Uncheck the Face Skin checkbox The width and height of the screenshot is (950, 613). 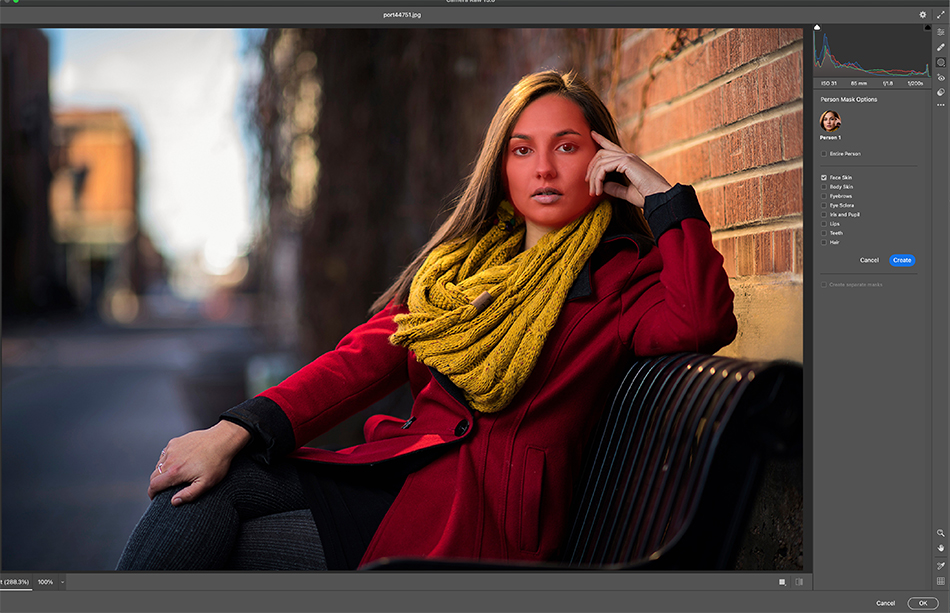point(823,177)
